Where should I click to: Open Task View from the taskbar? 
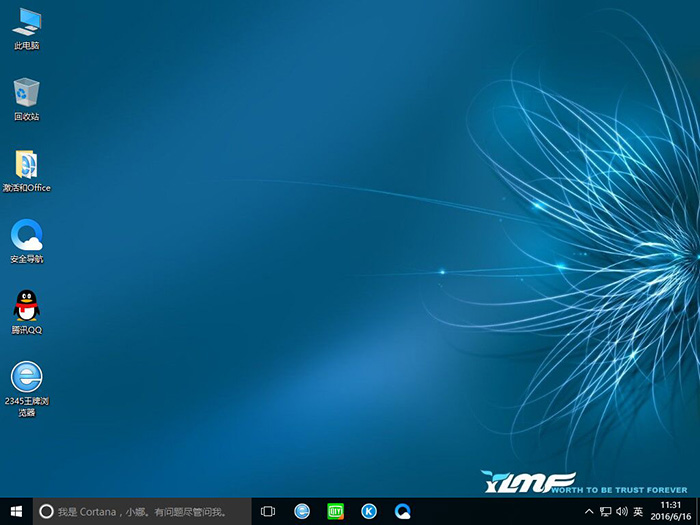pos(268,511)
